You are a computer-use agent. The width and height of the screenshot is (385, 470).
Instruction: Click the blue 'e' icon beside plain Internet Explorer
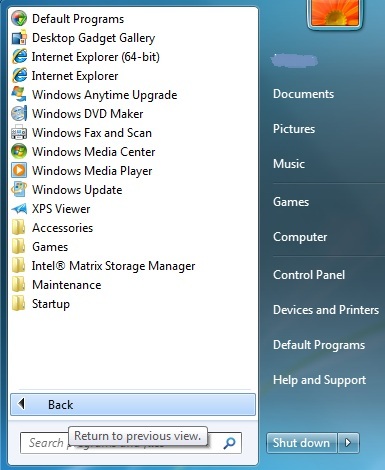point(19,75)
